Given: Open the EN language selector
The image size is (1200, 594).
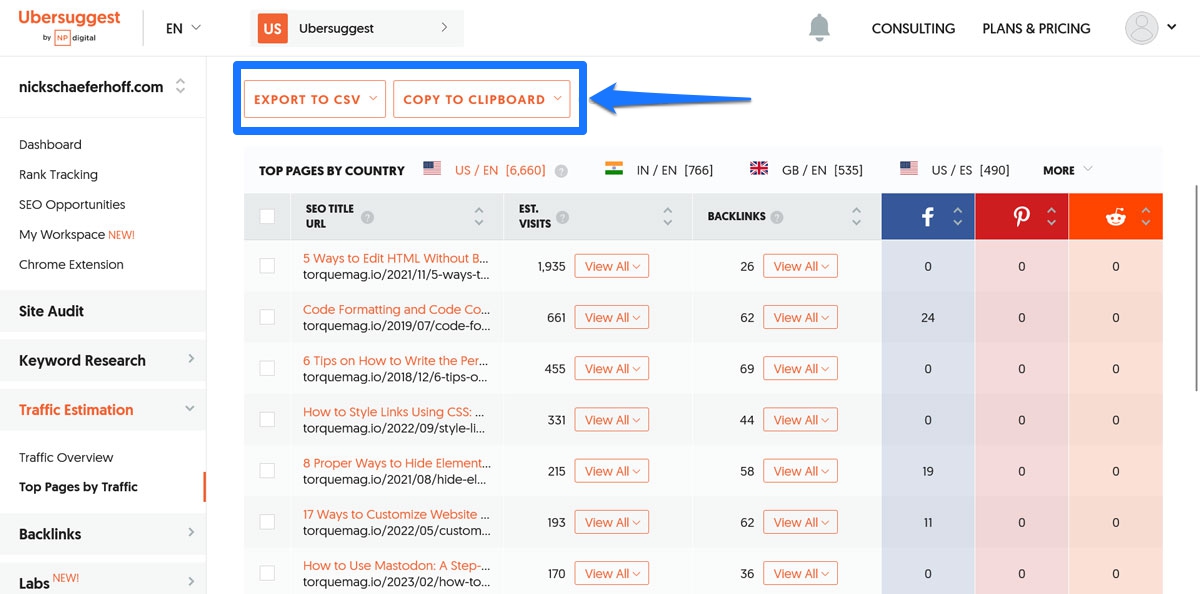Looking at the screenshot, I should (183, 28).
